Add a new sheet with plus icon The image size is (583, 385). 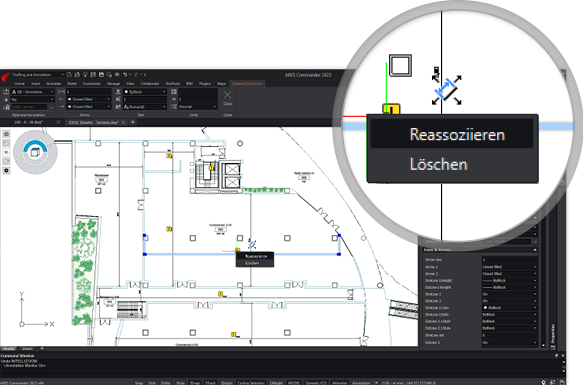pos(42,349)
